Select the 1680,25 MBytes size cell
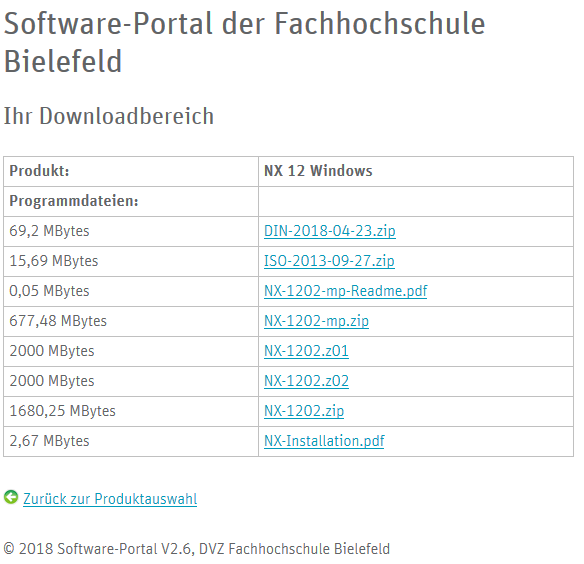The image size is (584, 564). pos(131,411)
